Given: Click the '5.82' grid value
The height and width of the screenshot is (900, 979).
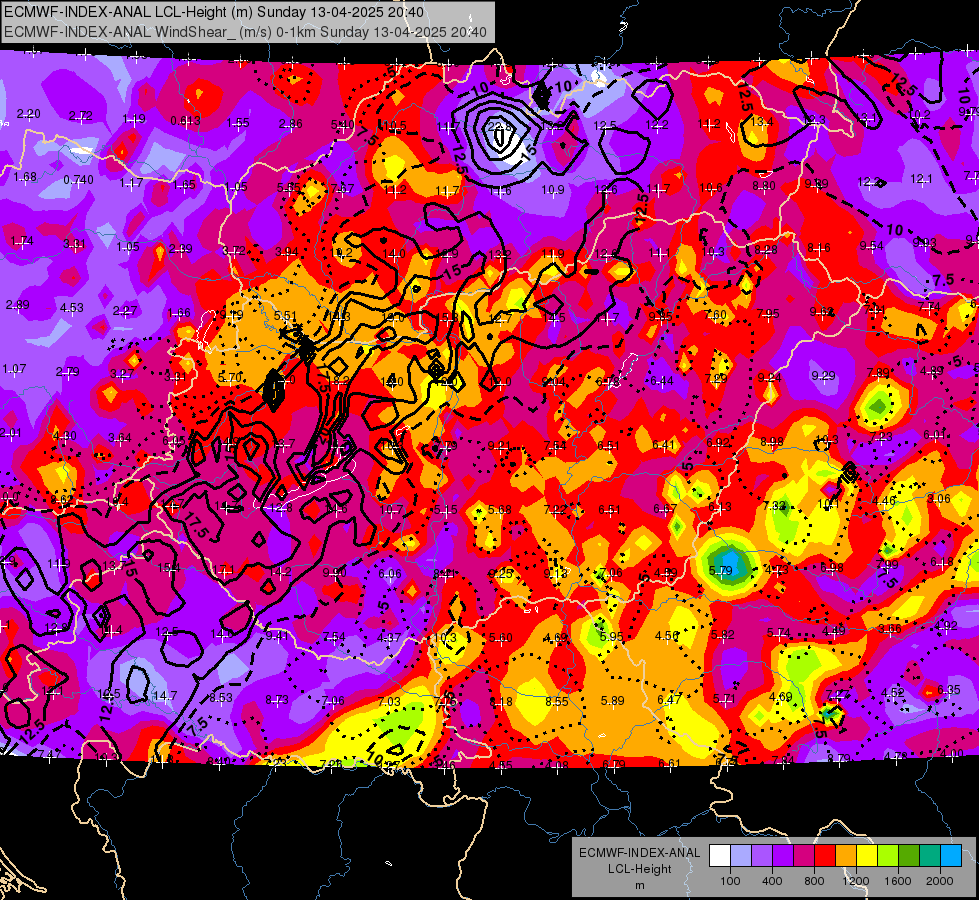Looking at the screenshot, I should [x=722, y=635].
